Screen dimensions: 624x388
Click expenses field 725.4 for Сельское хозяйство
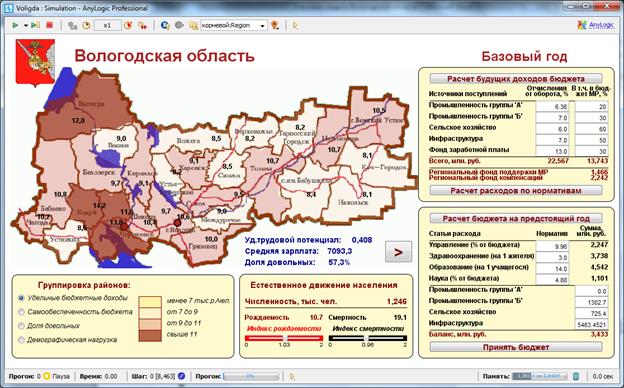pos(592,313)
